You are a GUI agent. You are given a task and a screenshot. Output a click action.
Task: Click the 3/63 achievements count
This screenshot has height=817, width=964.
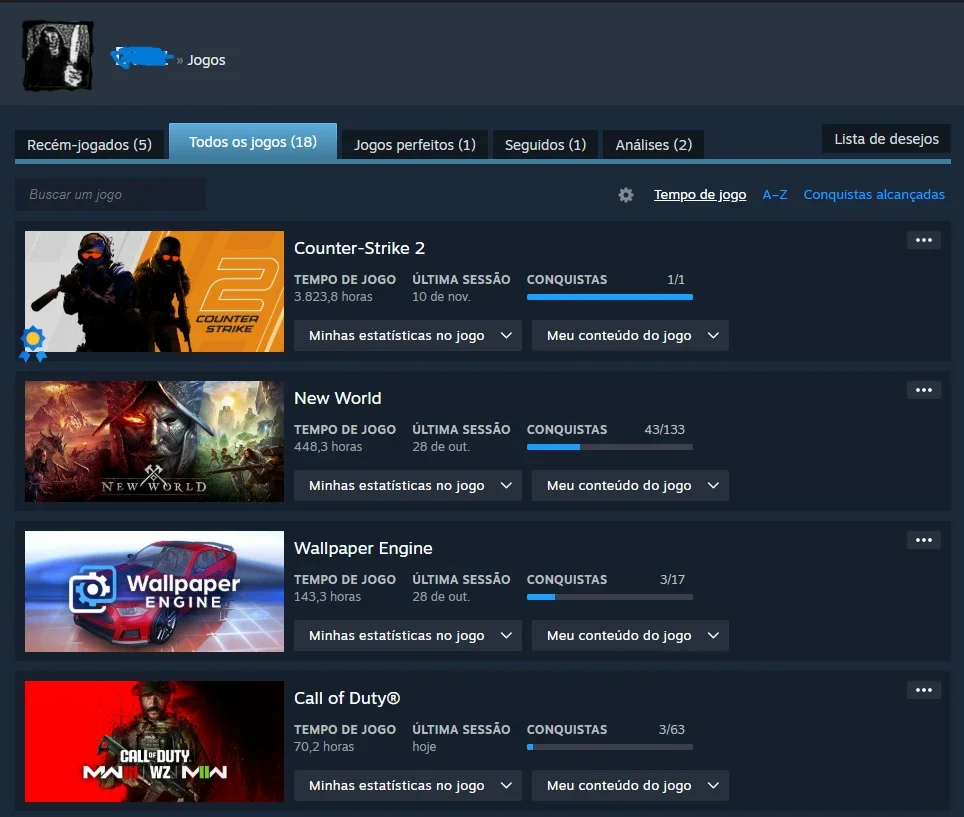point(671,730)
